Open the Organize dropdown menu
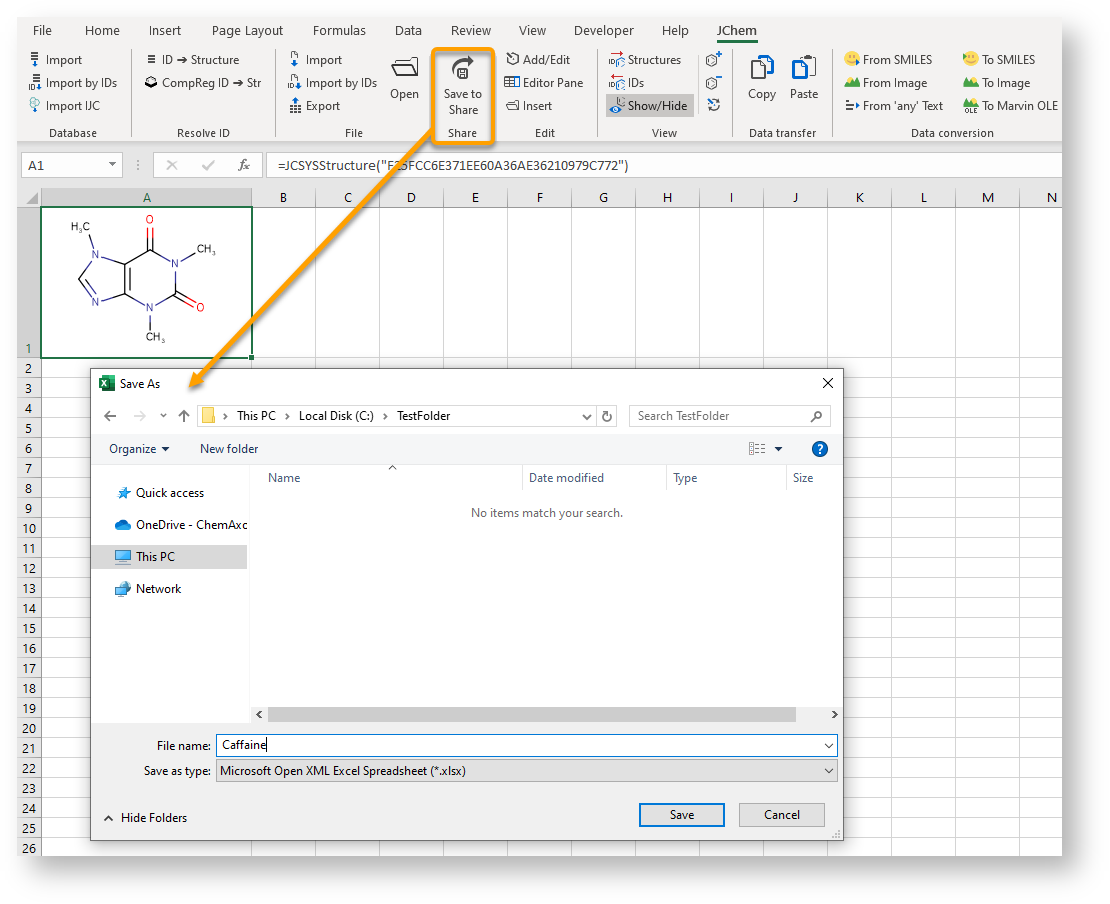This screenshot has width=1110, height=904. 139,449
